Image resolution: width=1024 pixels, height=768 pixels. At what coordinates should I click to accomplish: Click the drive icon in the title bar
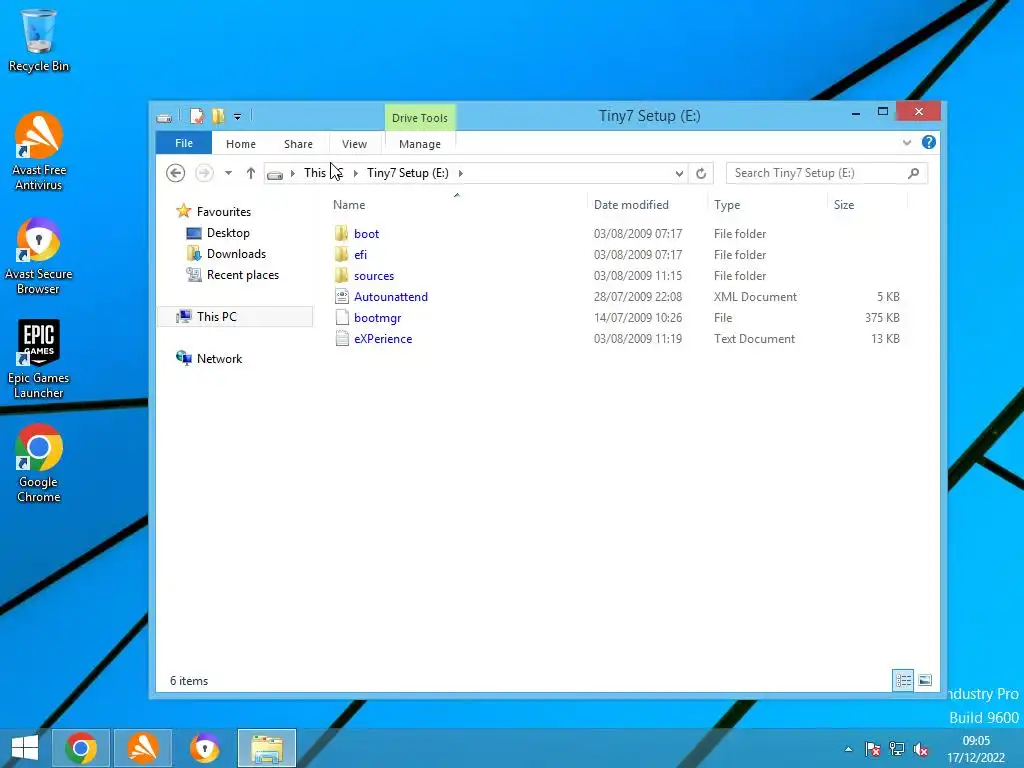pos(164,118)
